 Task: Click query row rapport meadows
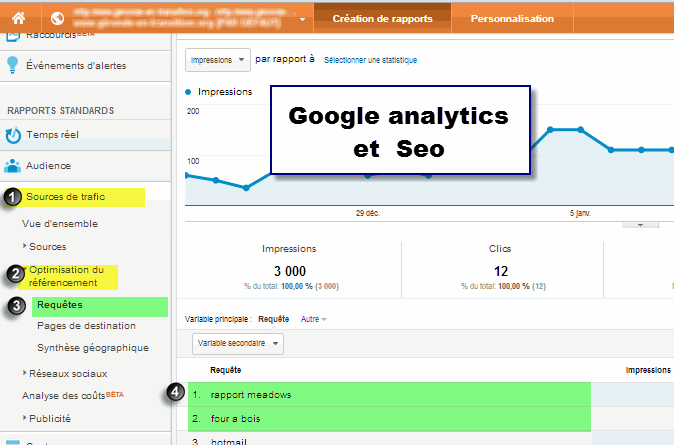(251, 395)
